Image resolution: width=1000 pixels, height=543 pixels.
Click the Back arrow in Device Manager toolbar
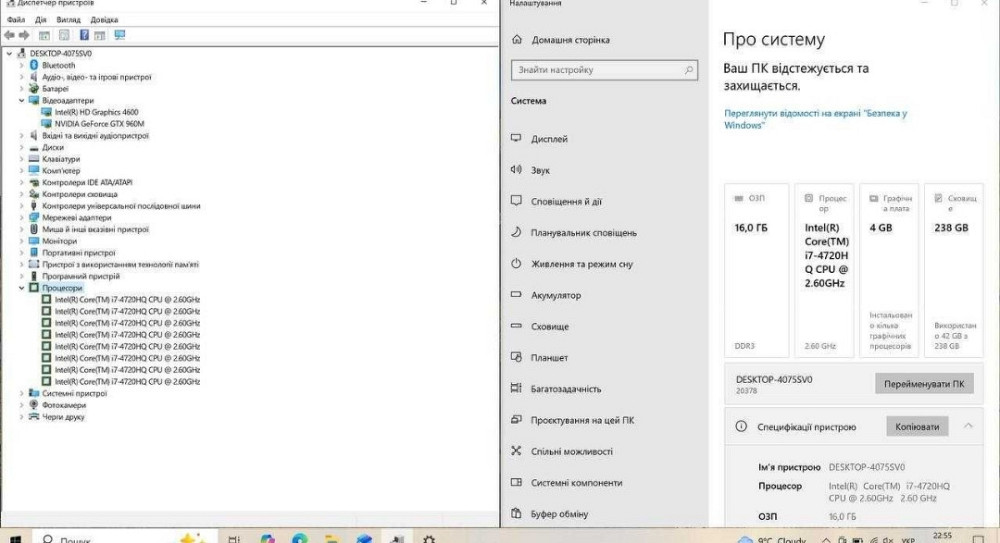tap(10, 35)
